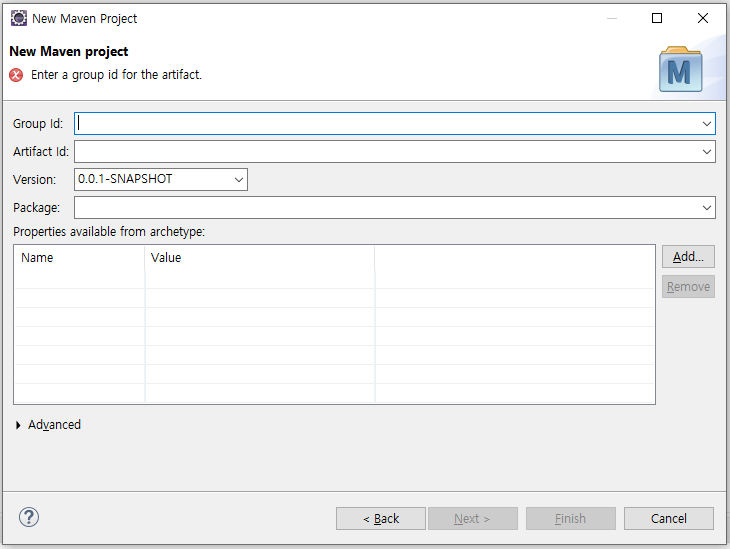Click the Maven M folder icon
The width and height of the screenshot is (730, 549).
[680, 69]
